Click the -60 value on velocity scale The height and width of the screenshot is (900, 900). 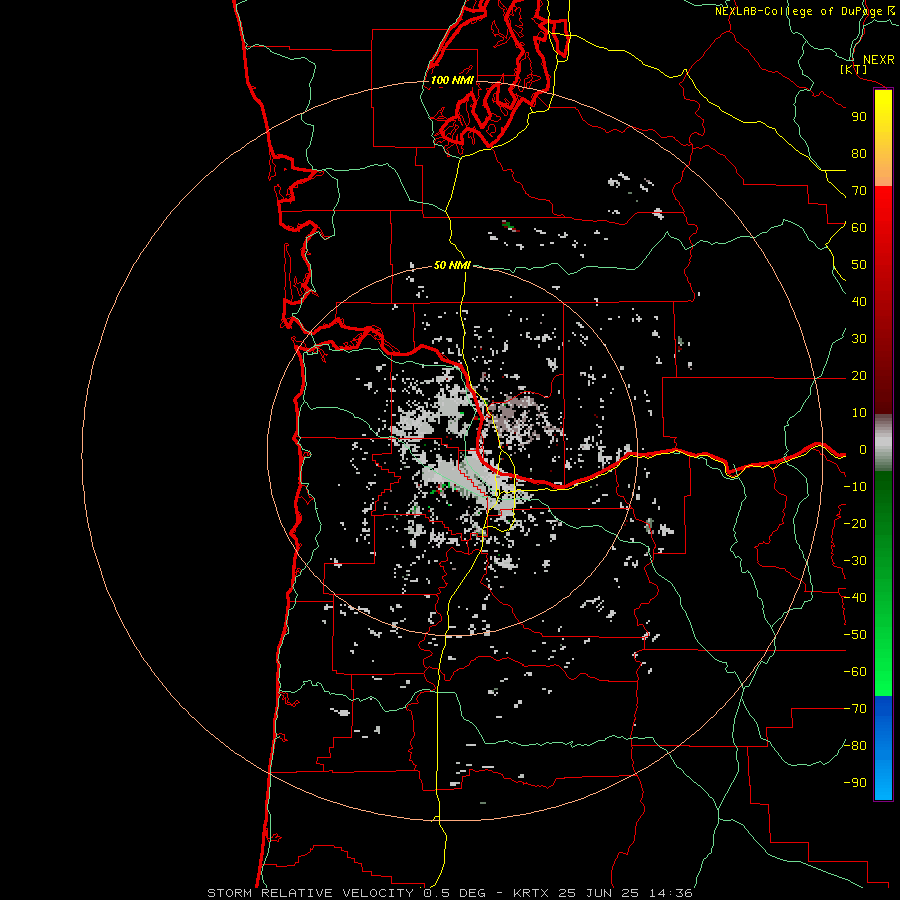coord(855,672)
